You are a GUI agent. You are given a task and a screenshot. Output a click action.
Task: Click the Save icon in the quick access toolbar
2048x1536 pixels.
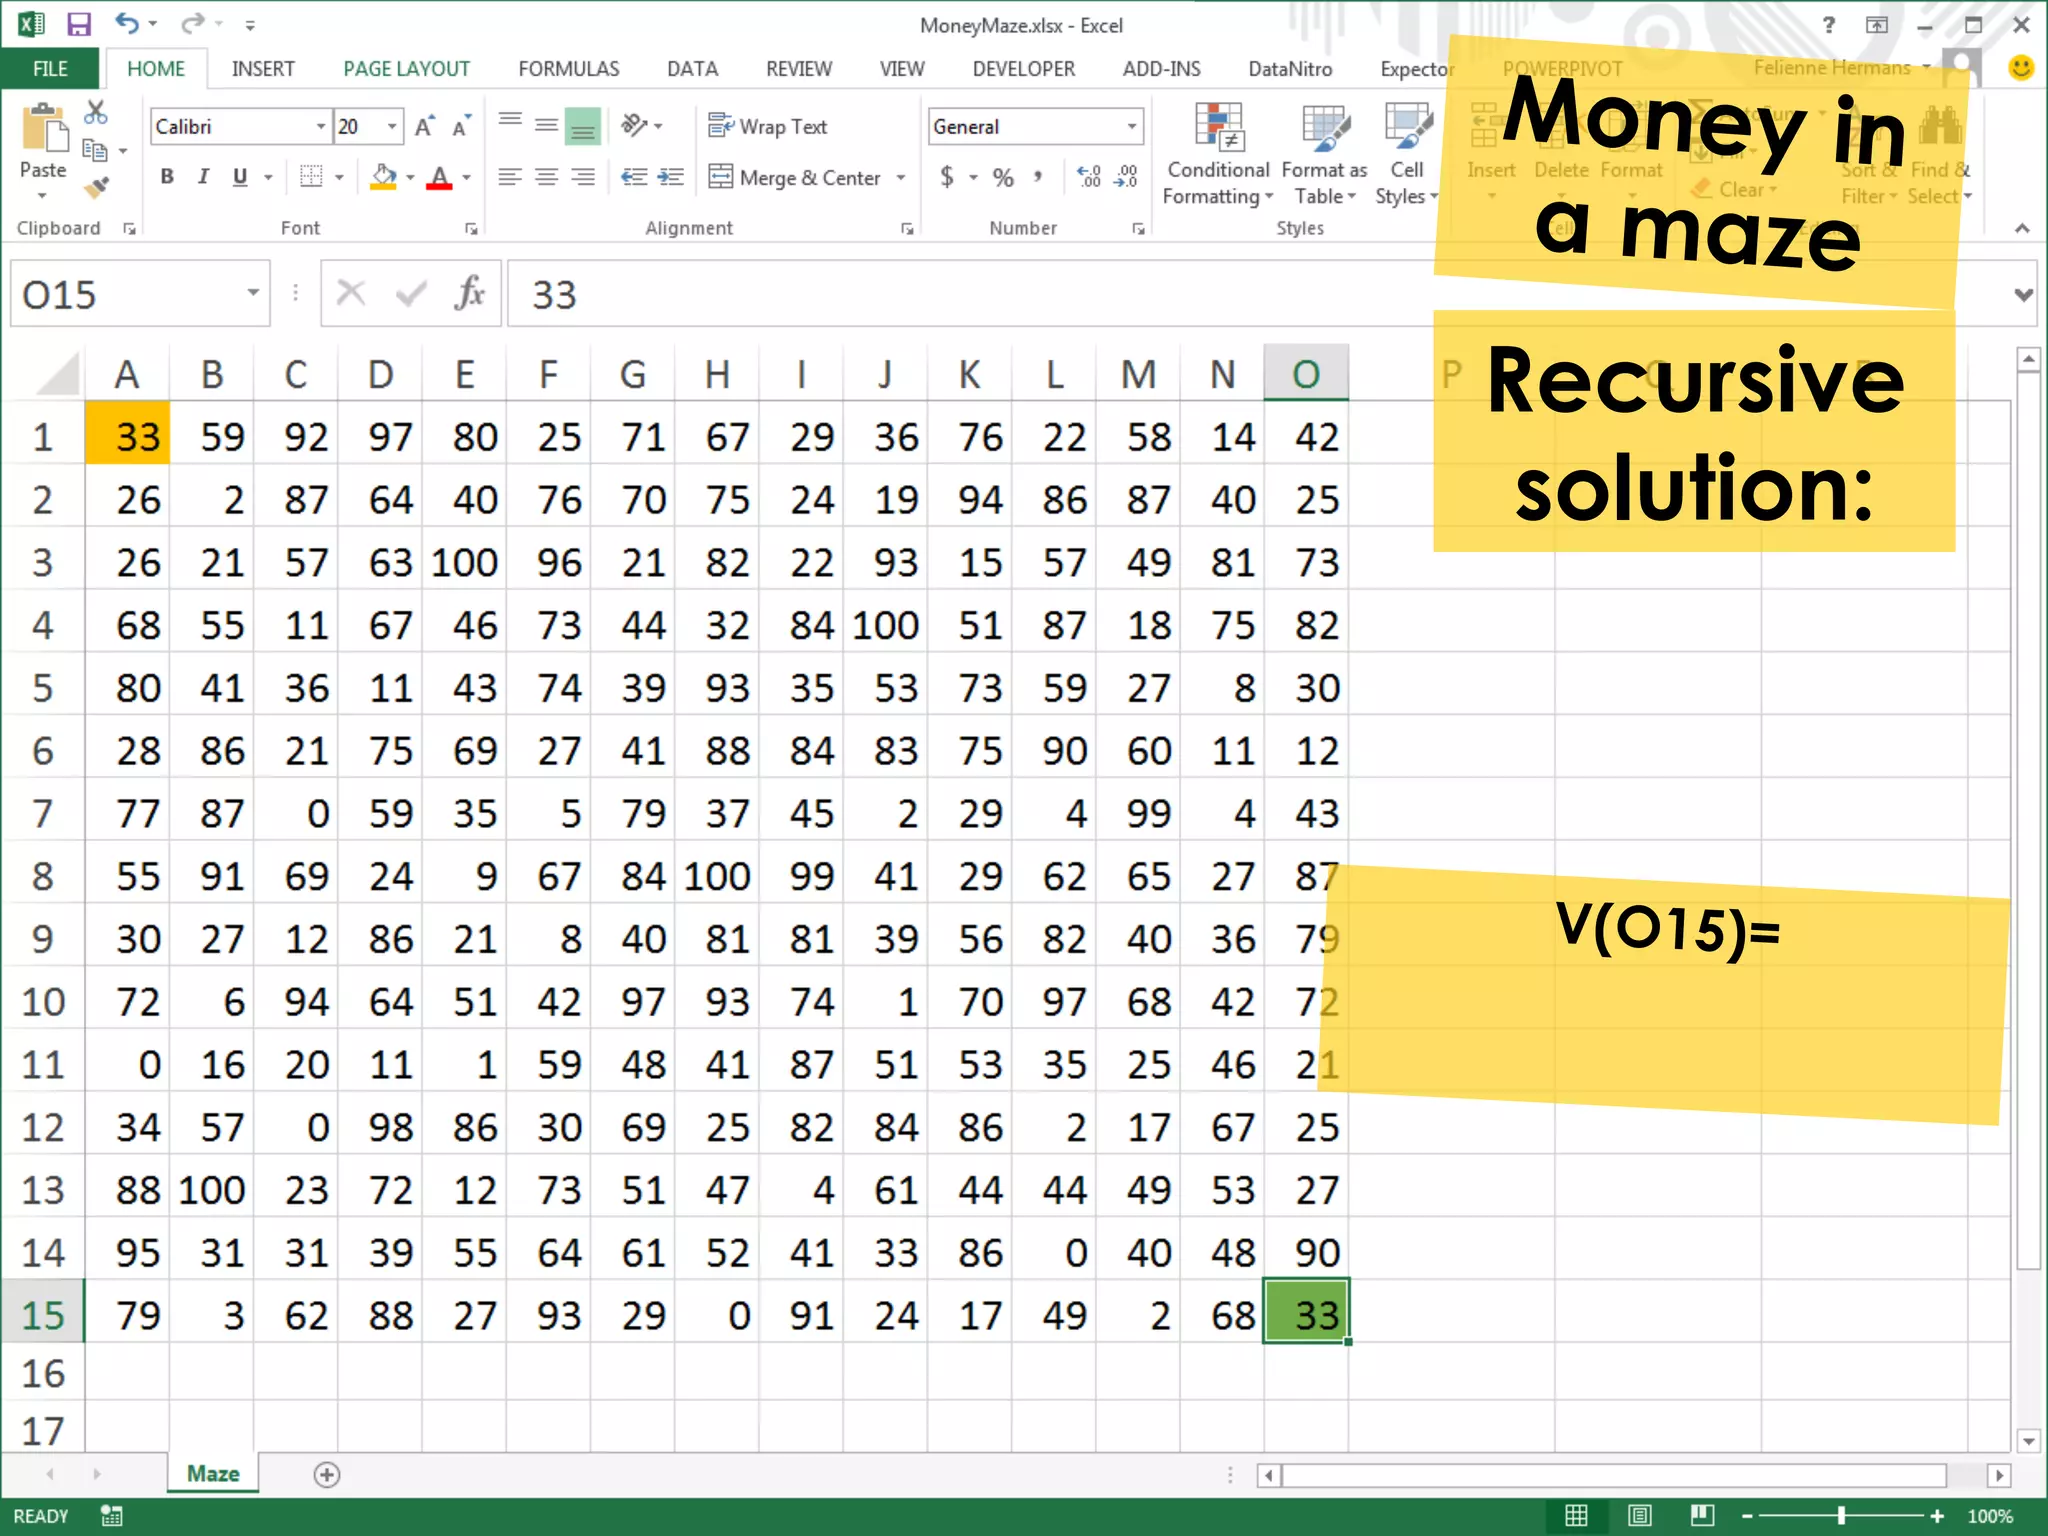point(78,24)
